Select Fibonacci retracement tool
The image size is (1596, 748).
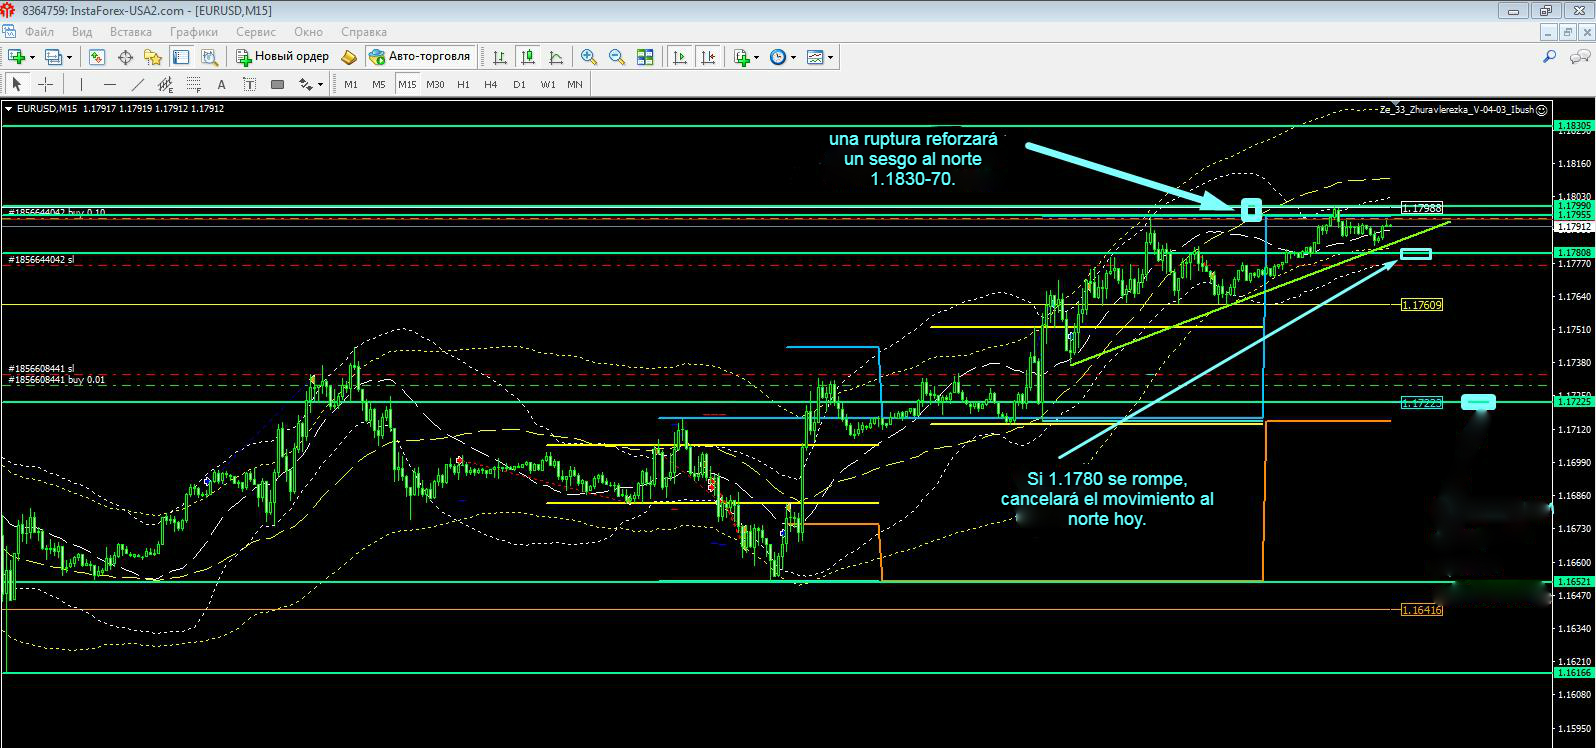[194, 84]
